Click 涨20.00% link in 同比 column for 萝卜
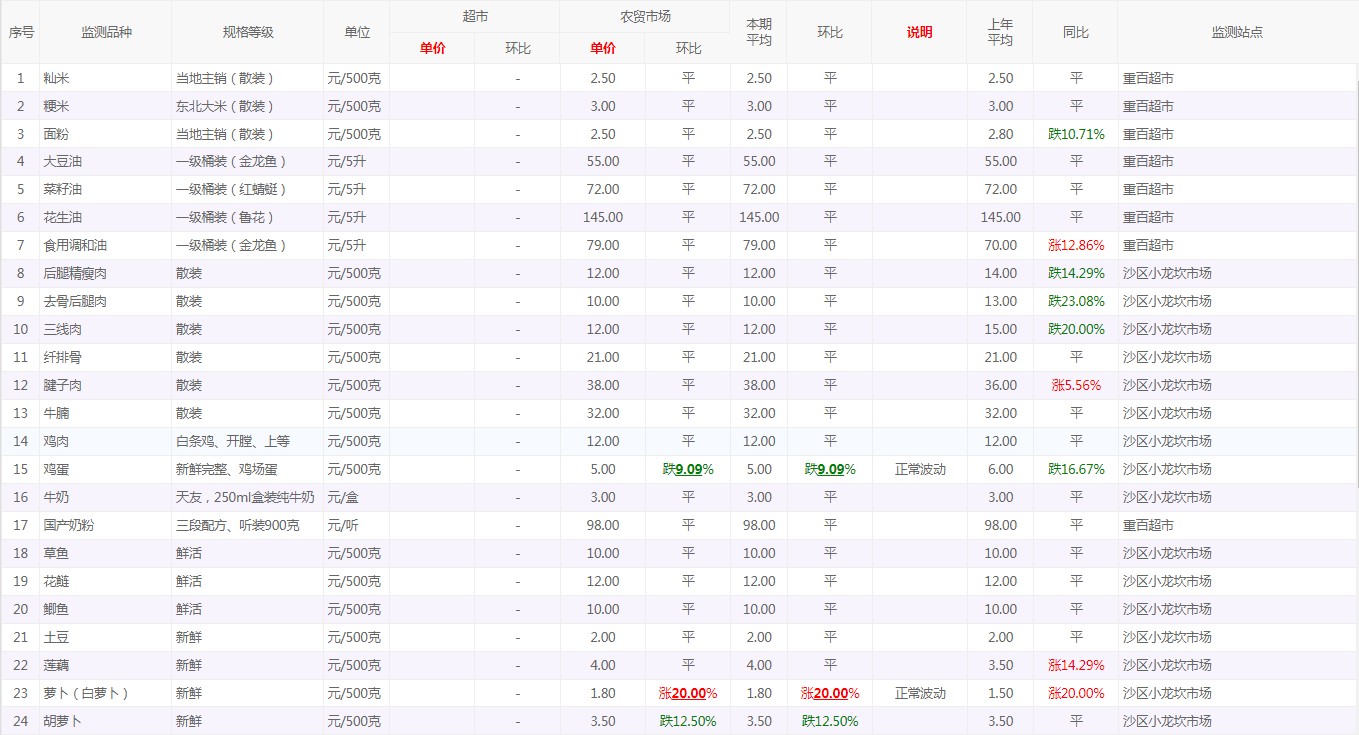Viewport: 1359px width, 735px height. coord(1076,693)
